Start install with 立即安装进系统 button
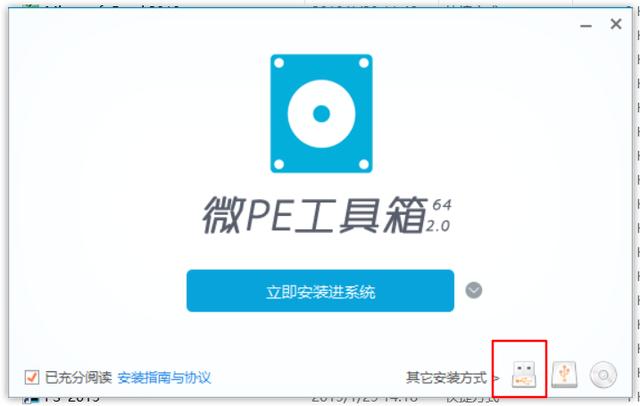The image size is (640, 406). [x=320, y=291]
